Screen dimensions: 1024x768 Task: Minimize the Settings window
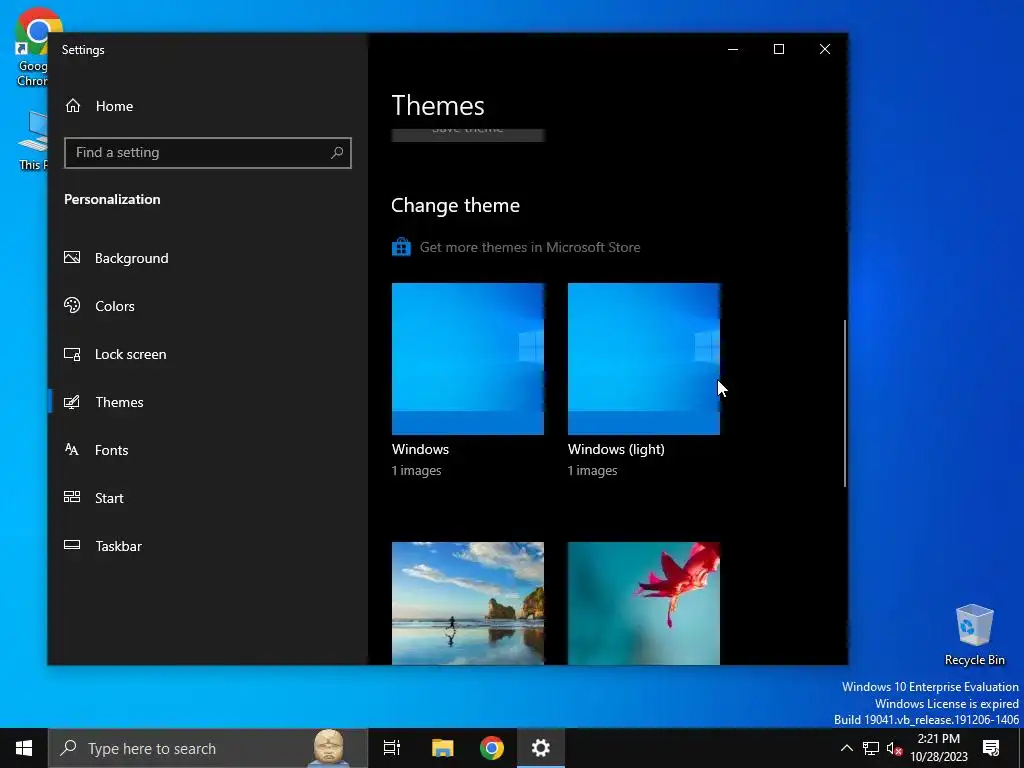click(733, 49)
